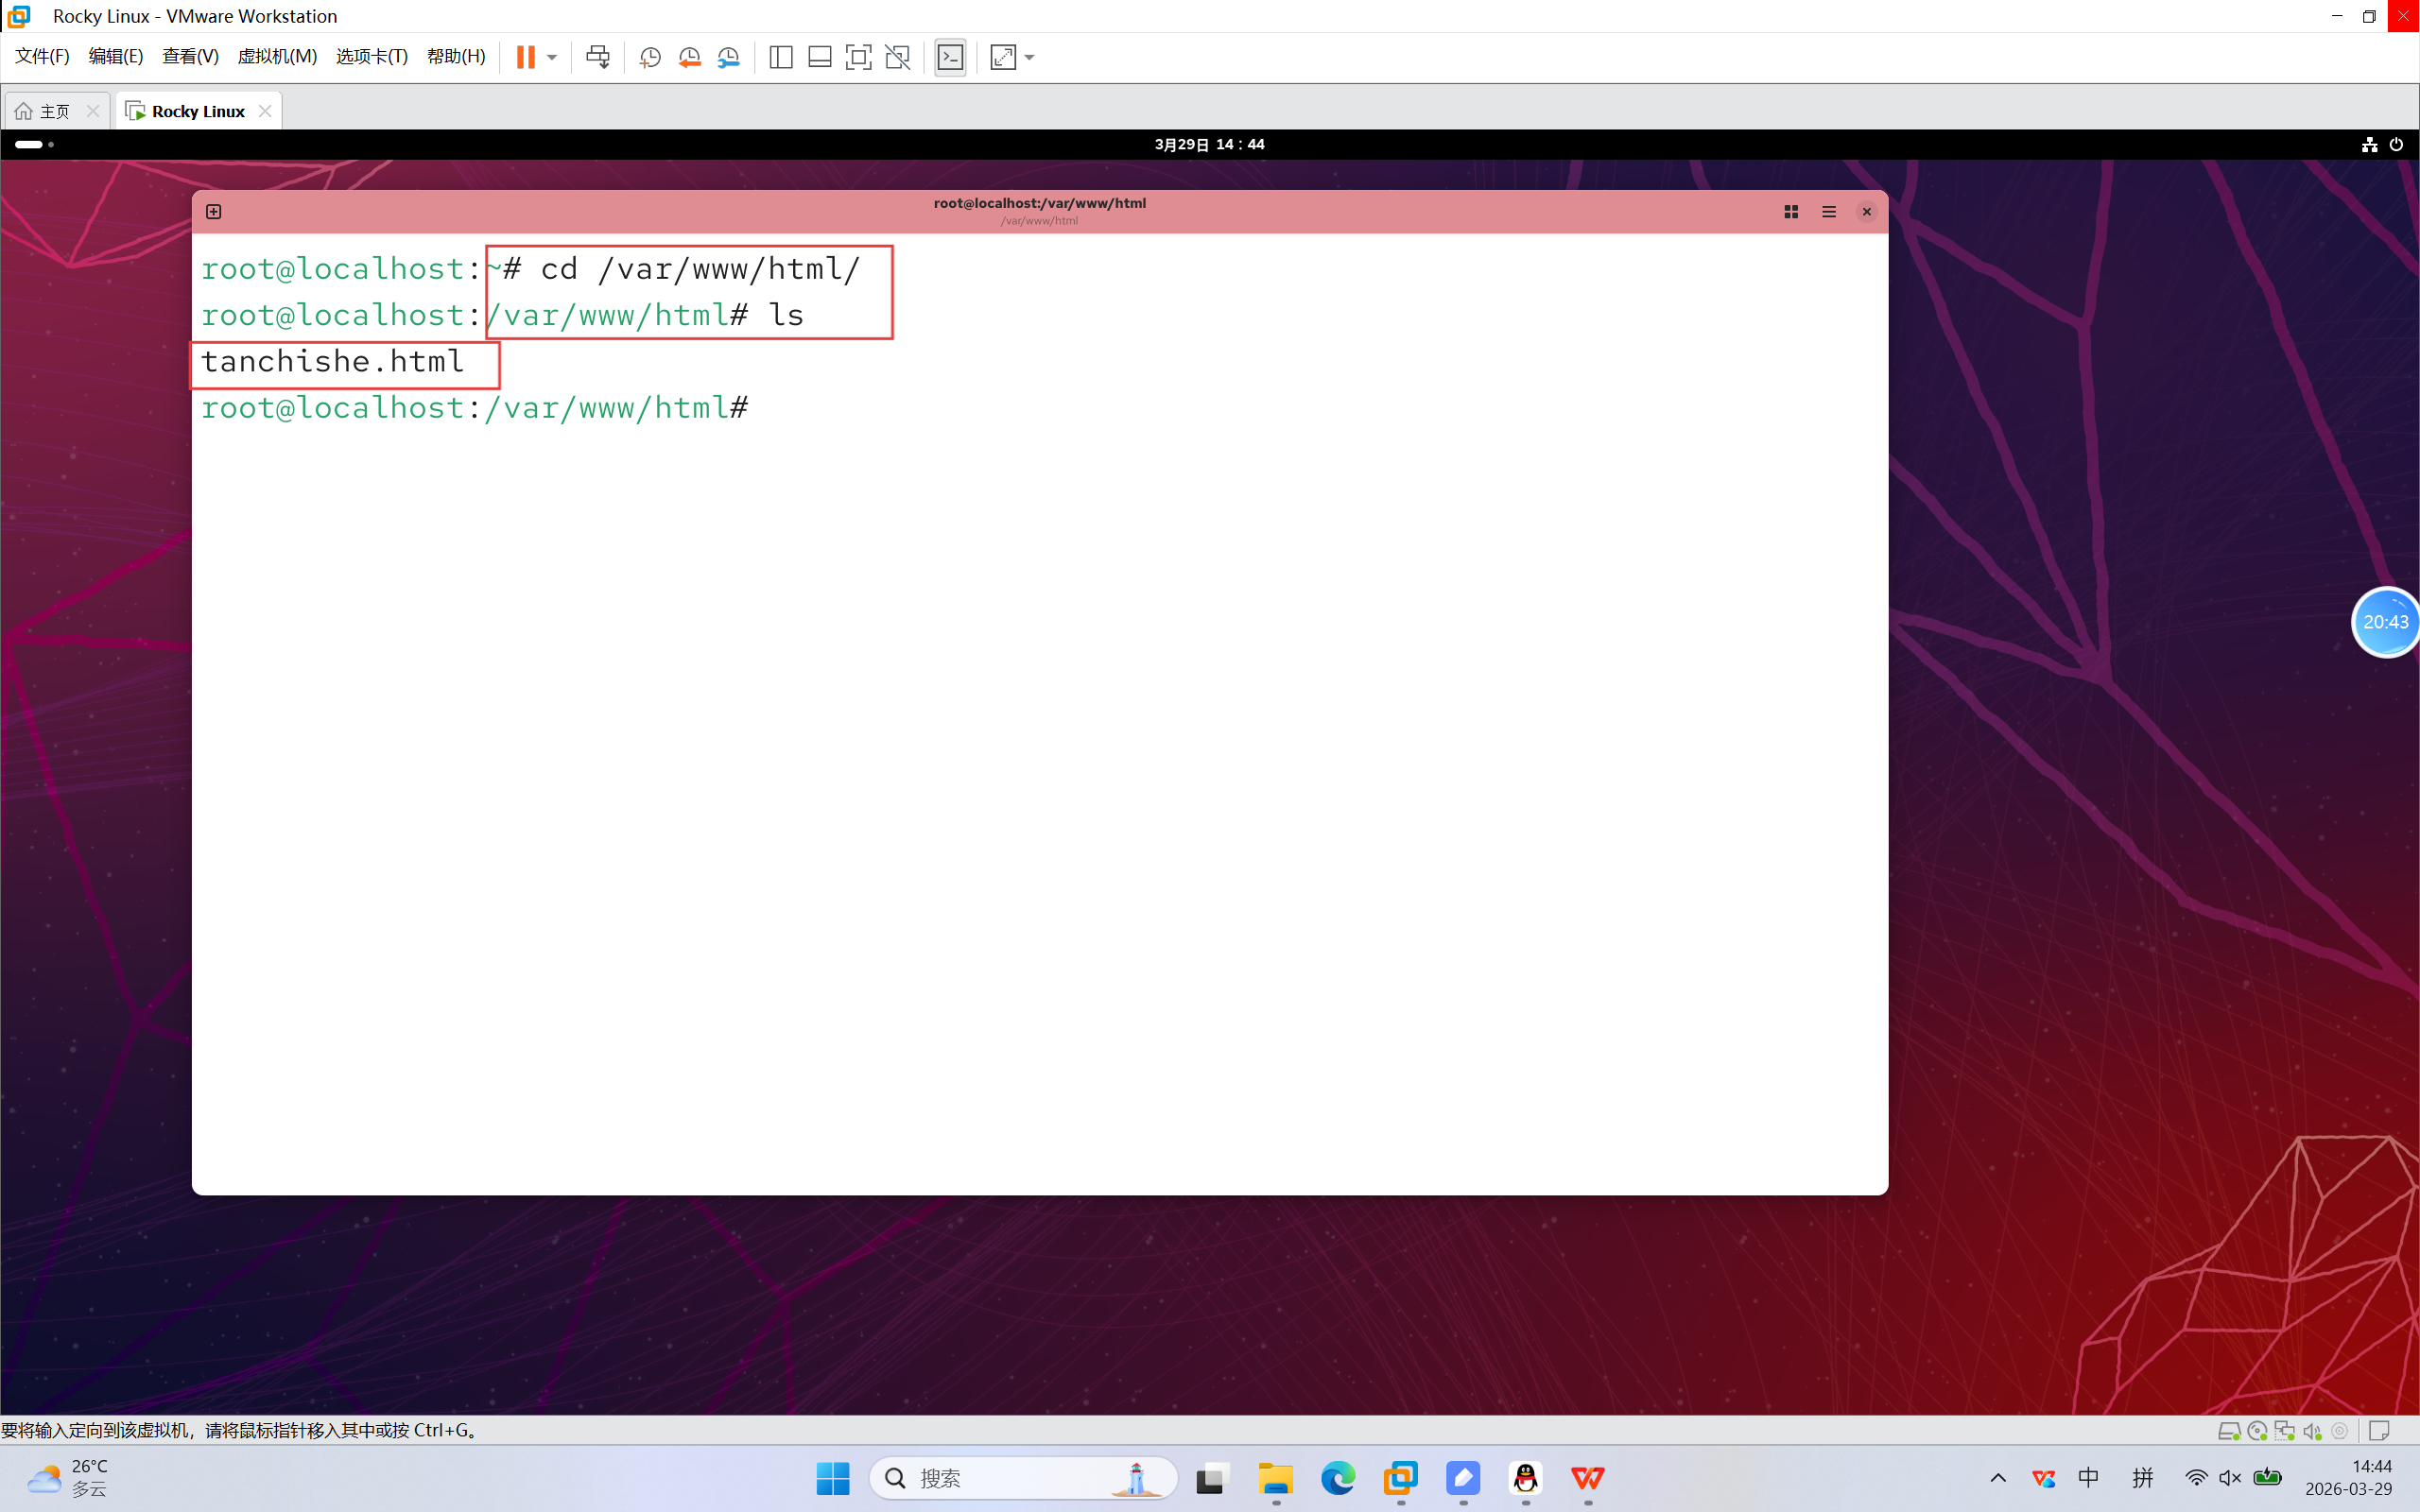Open the 虚拟机(M) menu
This screenshot has height=1512, width=2420.
coord(277,57)
